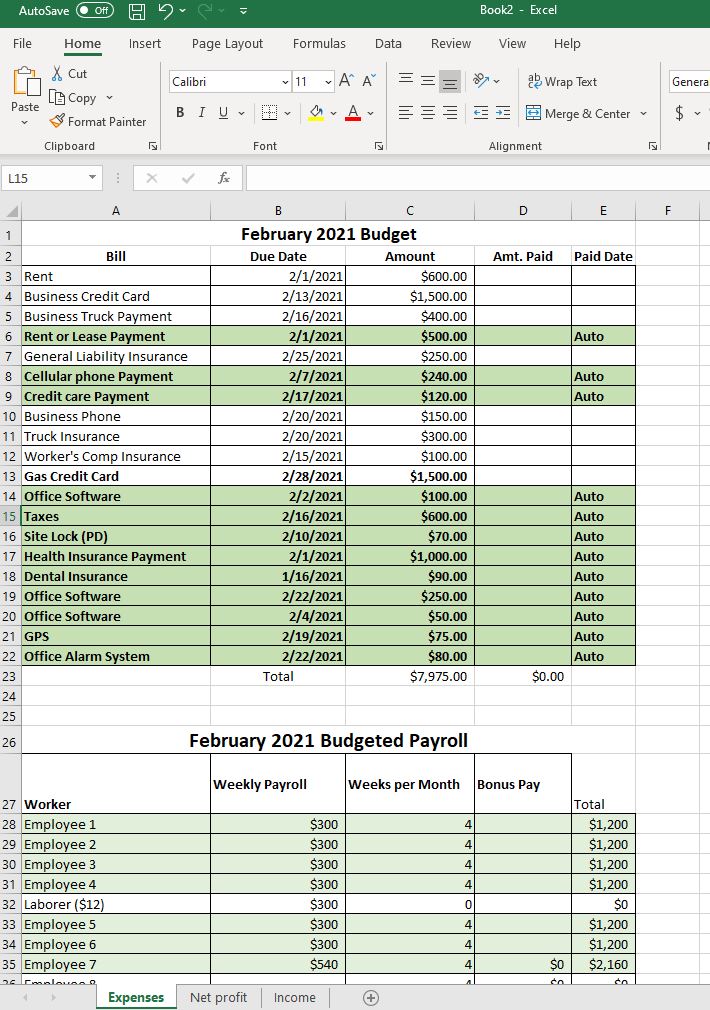Open the Calibri font name dropdown
Image resolution: width=710 pixels, height=1010 pixels.
284,82
